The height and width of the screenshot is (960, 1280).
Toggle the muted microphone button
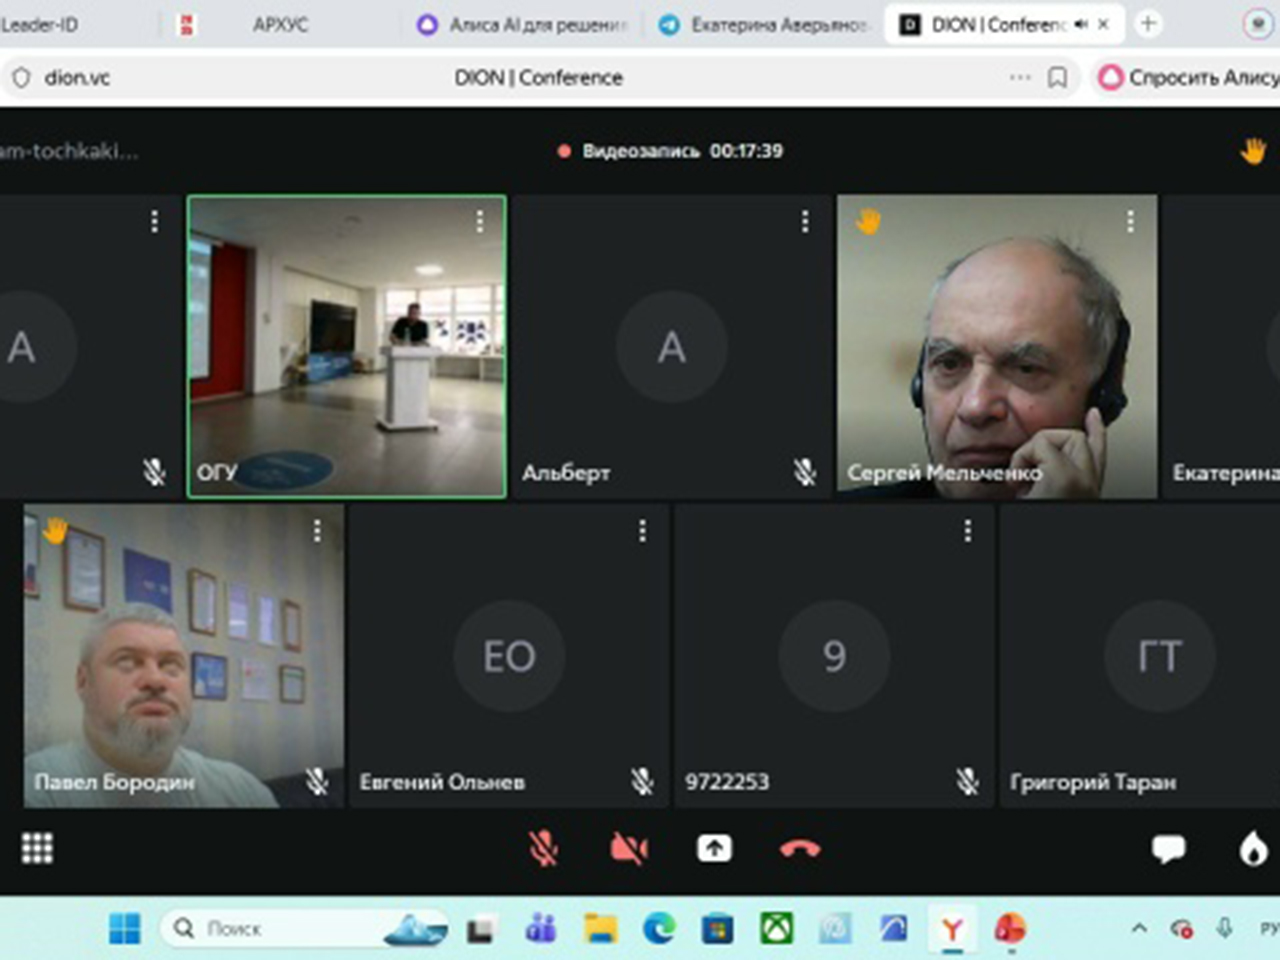(543, 848)
